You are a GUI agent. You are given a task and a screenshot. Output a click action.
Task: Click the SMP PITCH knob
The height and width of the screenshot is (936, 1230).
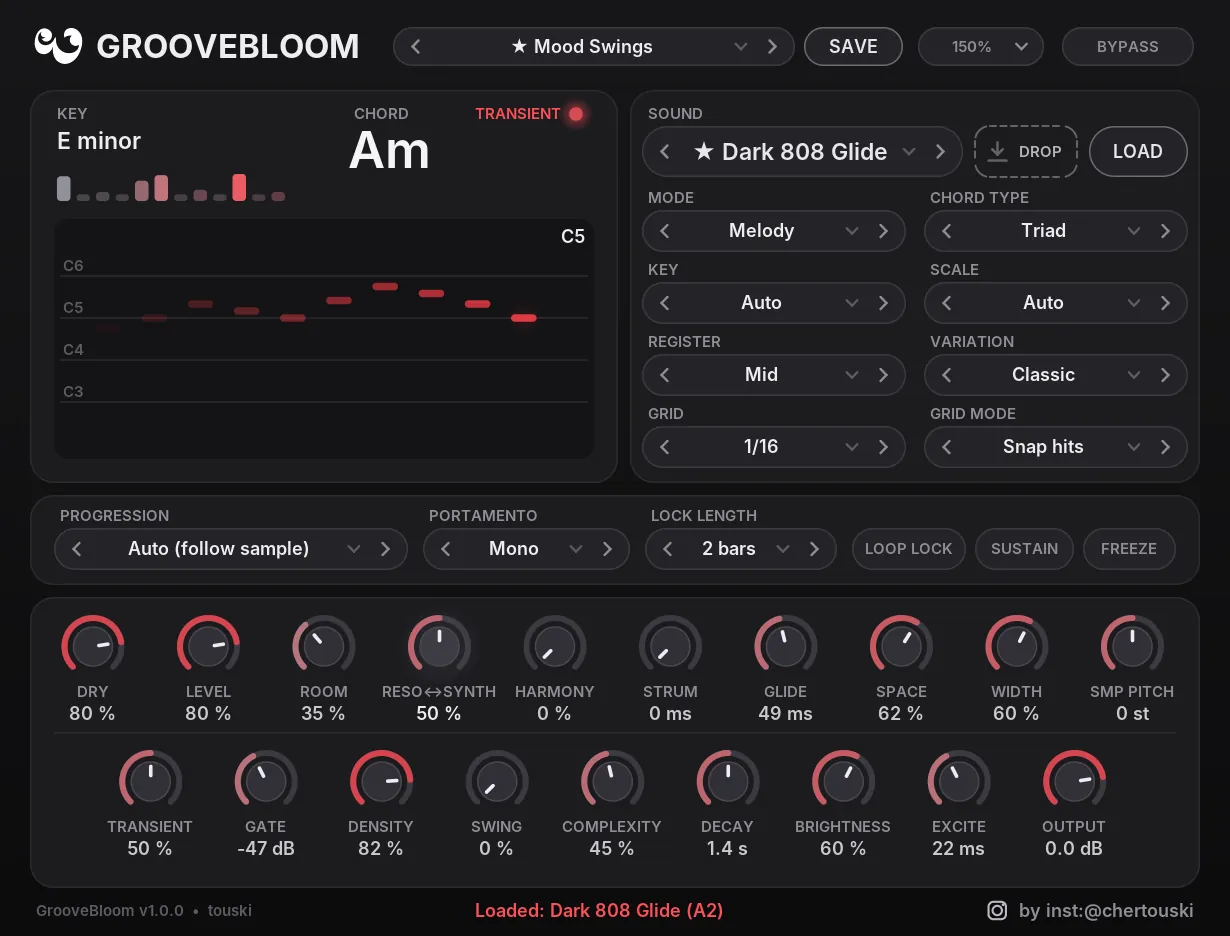point(1132,646)
